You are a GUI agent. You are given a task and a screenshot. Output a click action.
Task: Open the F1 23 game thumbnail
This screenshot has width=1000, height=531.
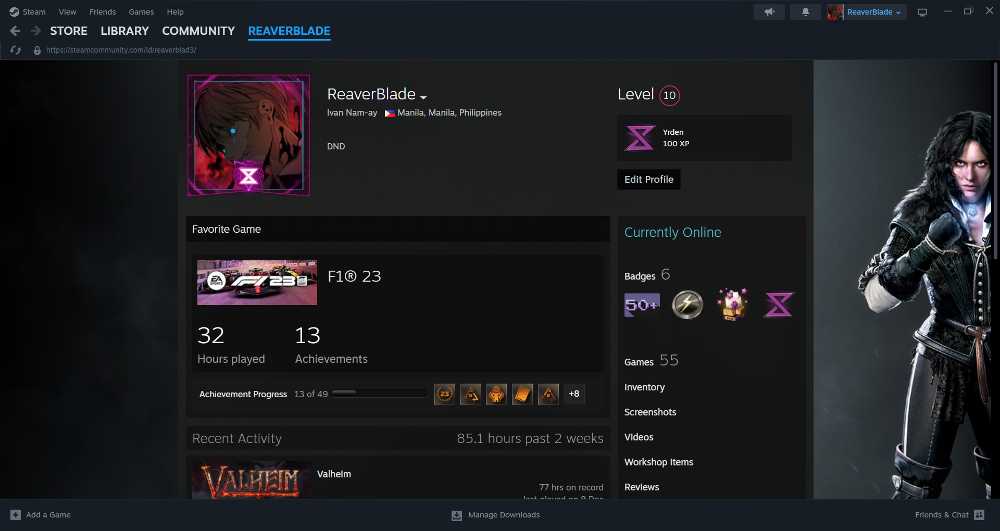(257, 282)
